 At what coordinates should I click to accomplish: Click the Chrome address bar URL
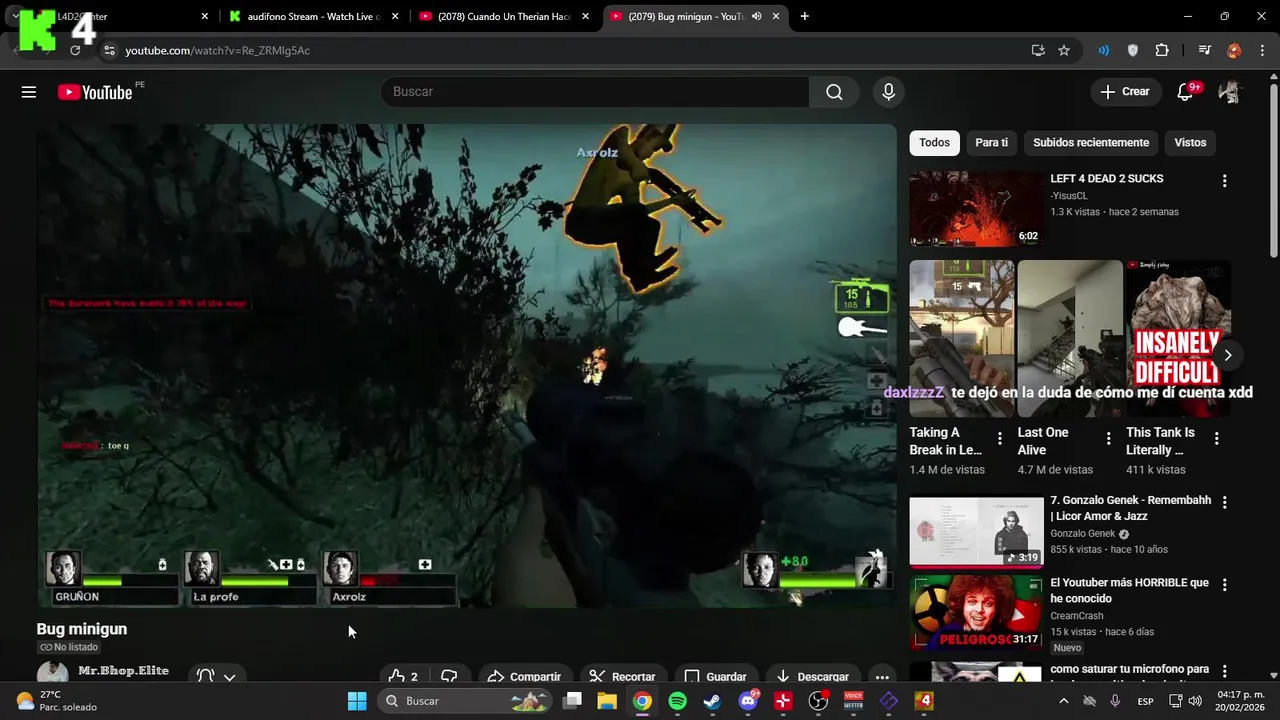tap(217, 50)
